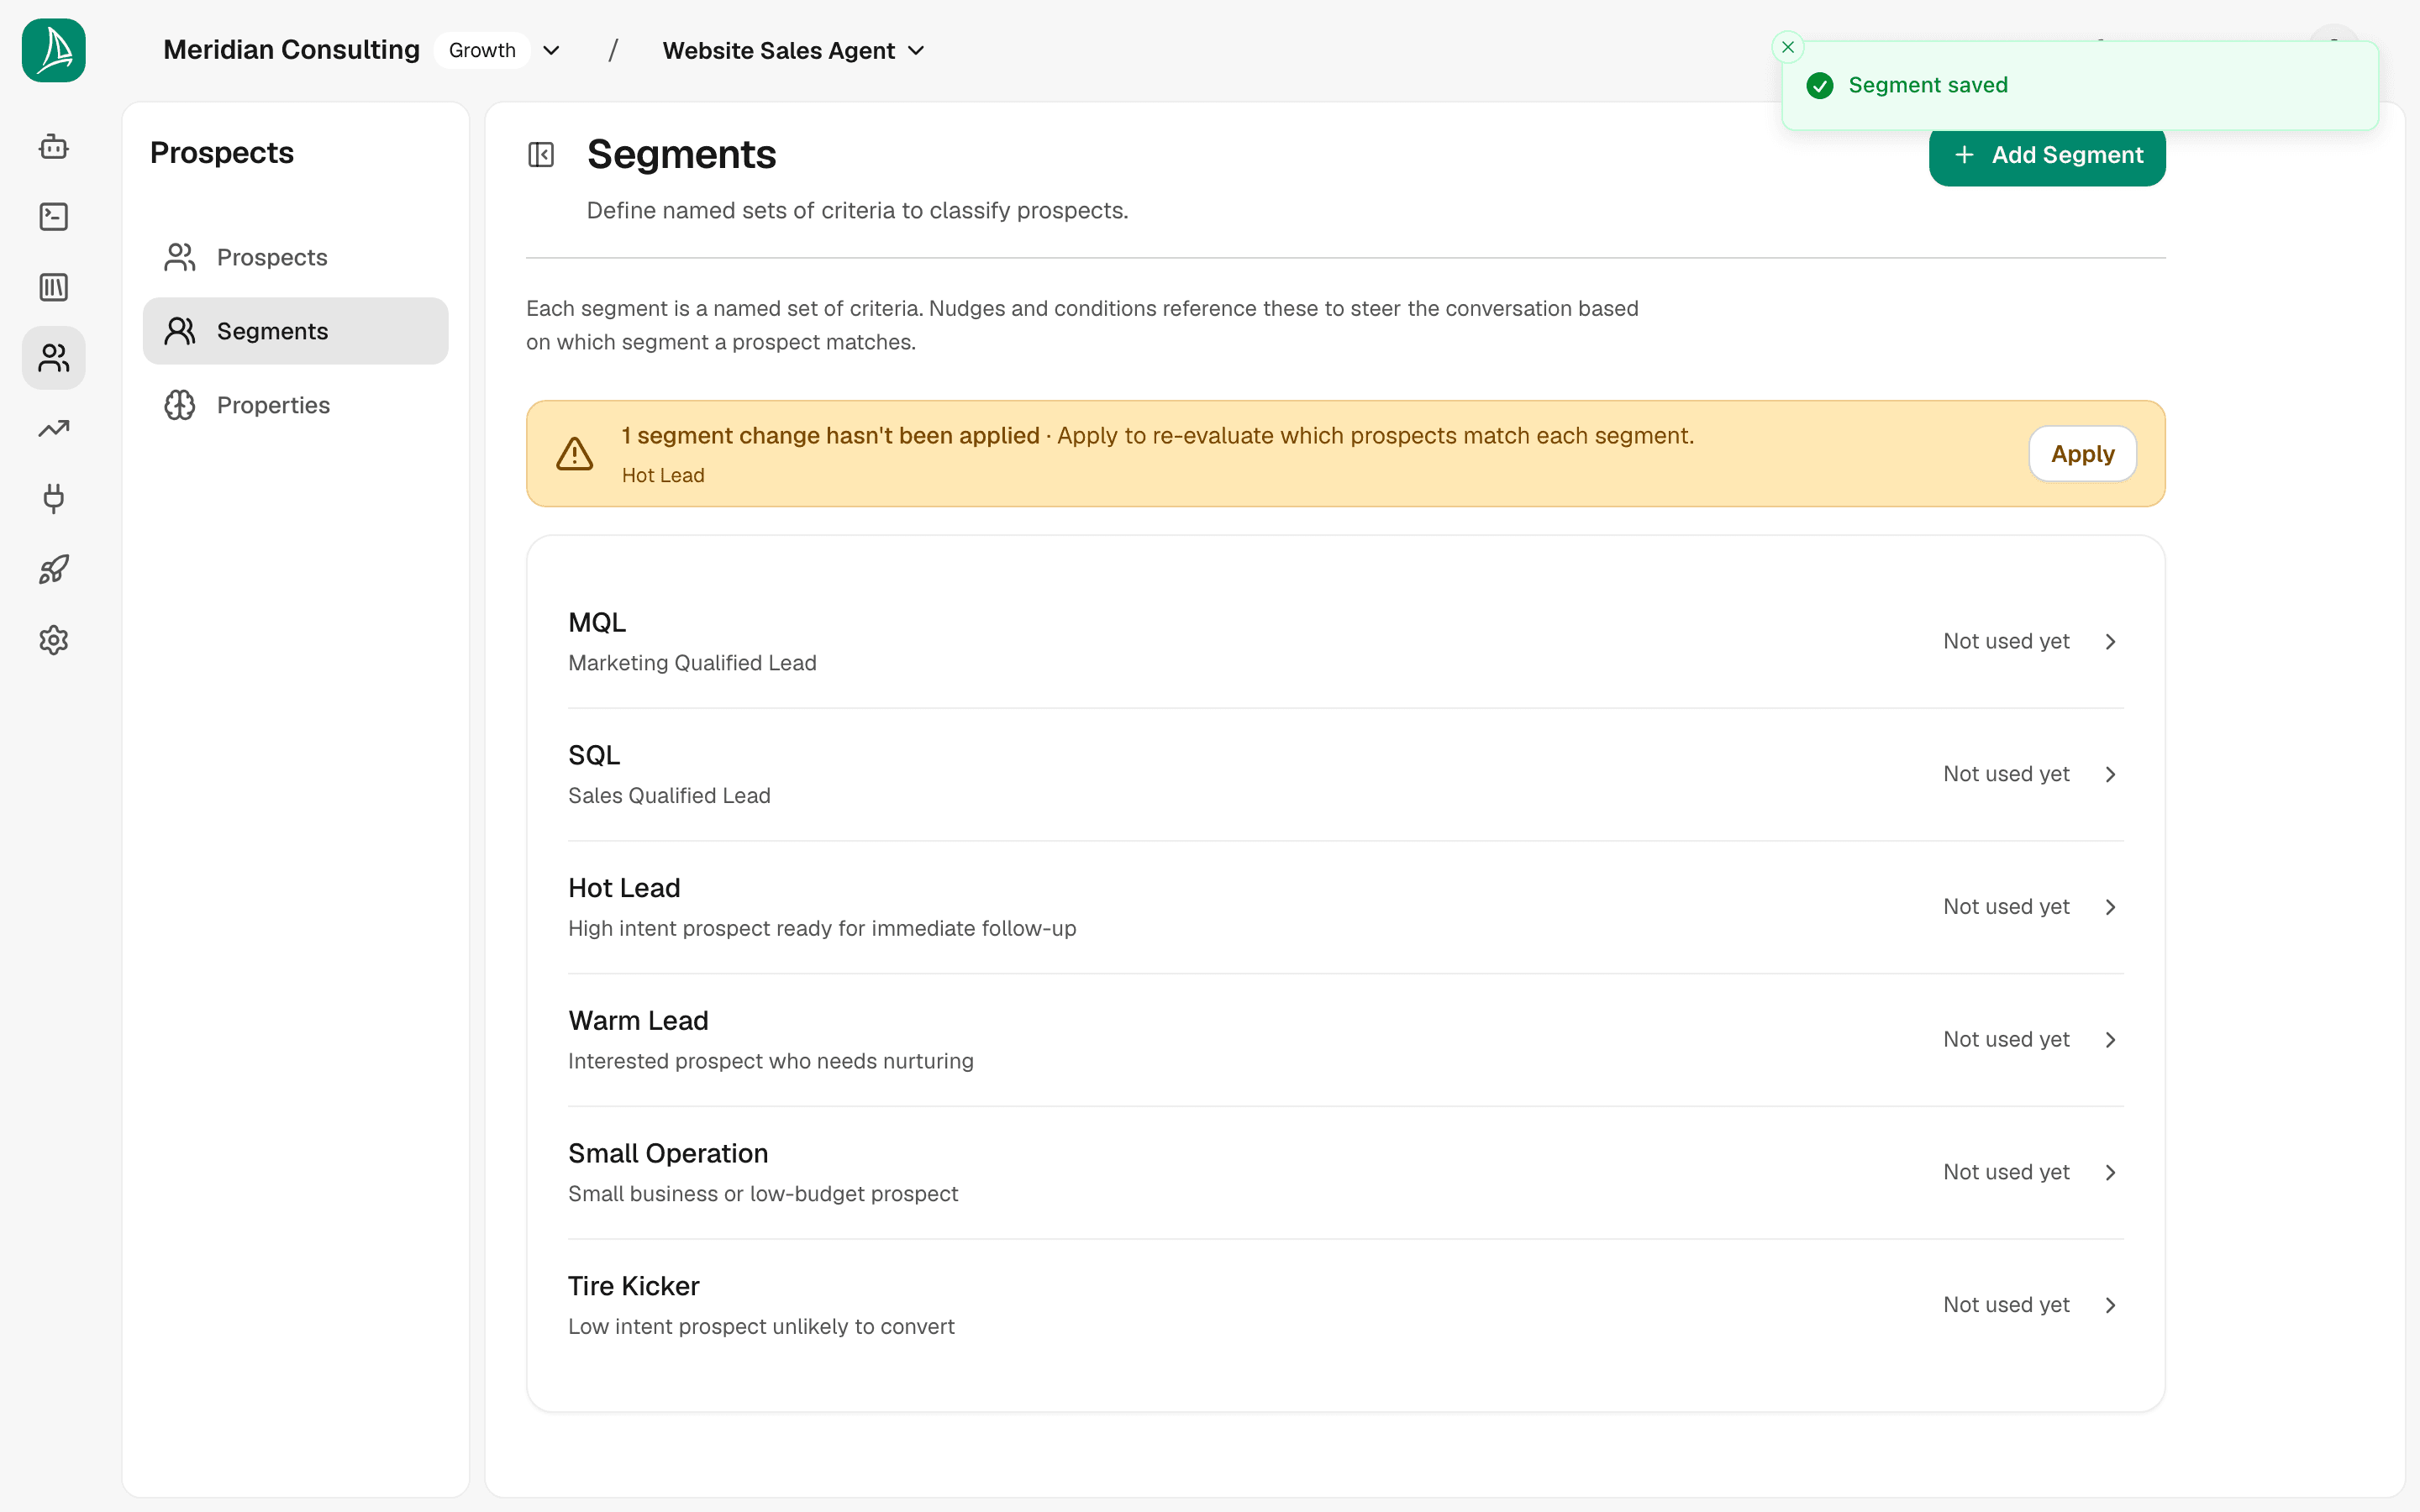Click the MQL segment title
The width and height of the screenshot is (2420, 1512).
[x=597, y=622]
